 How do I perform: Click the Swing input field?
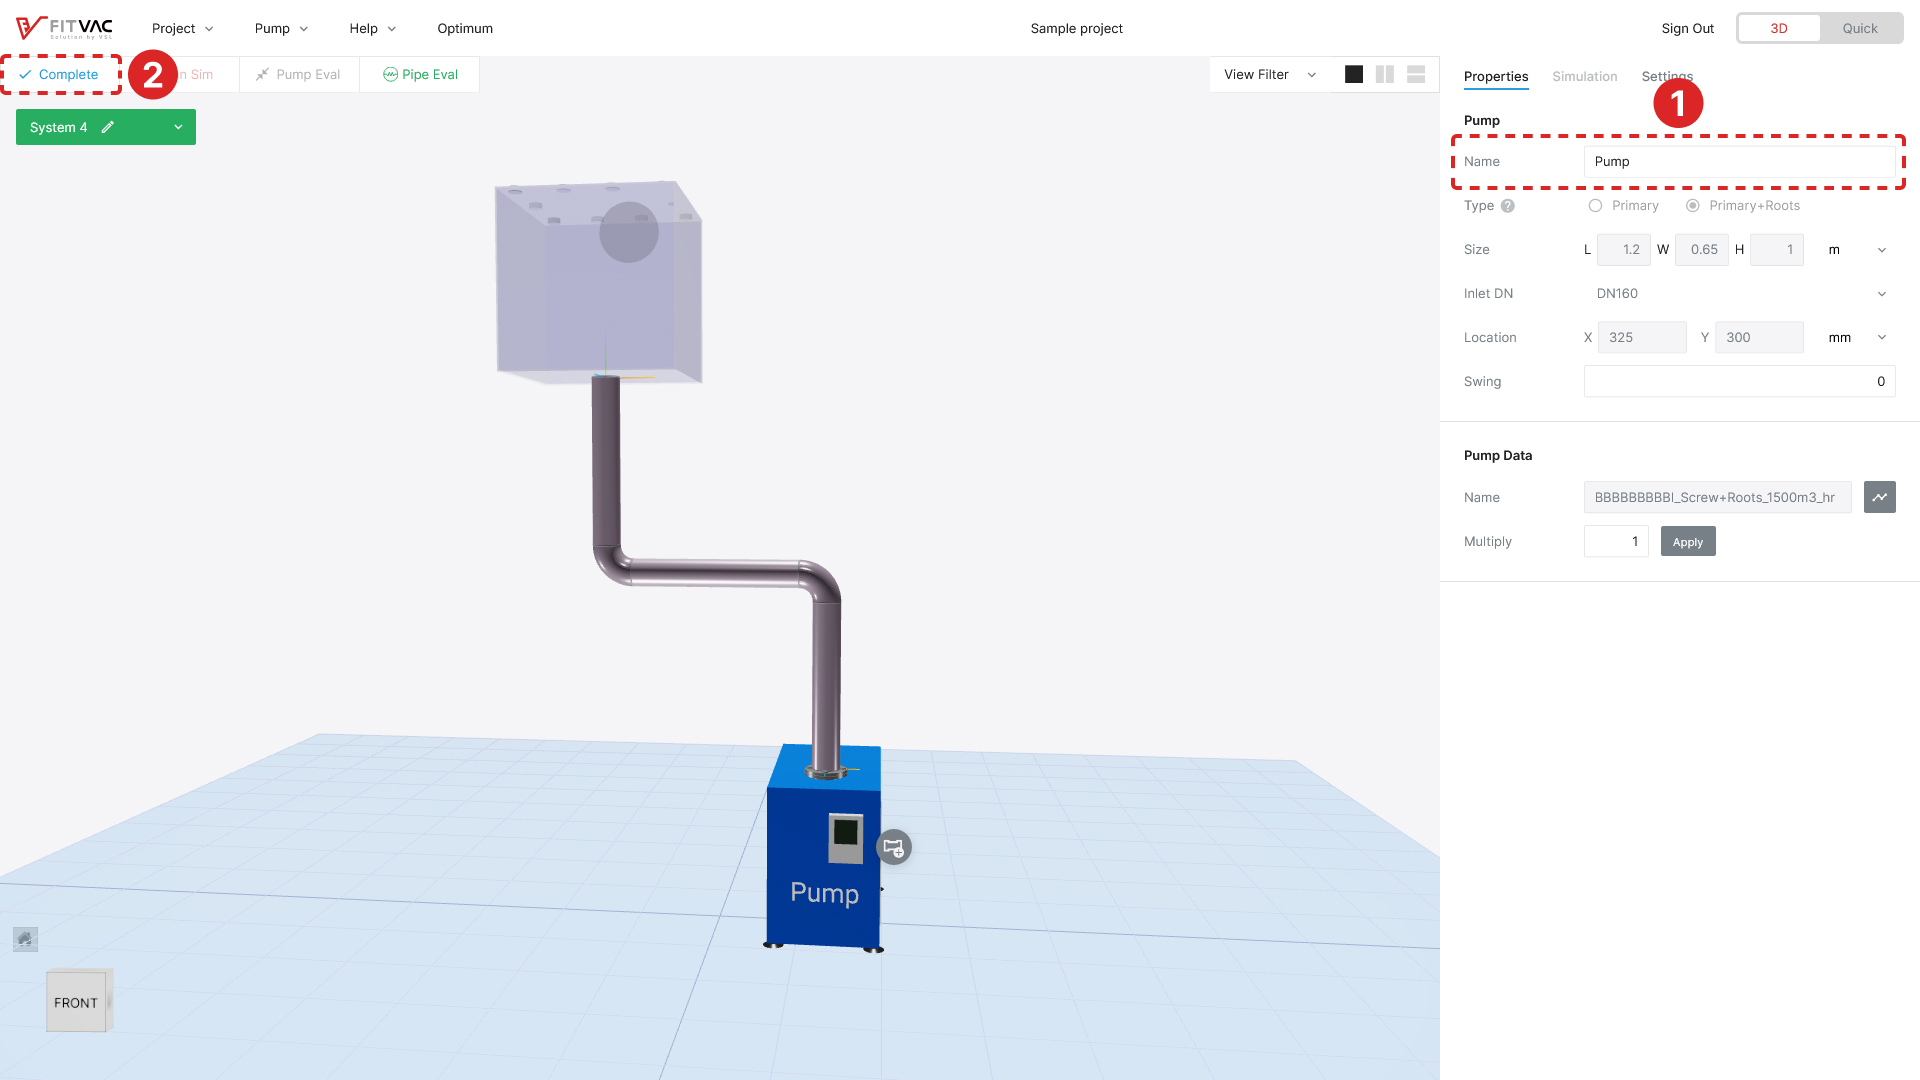click(1740, 381)
